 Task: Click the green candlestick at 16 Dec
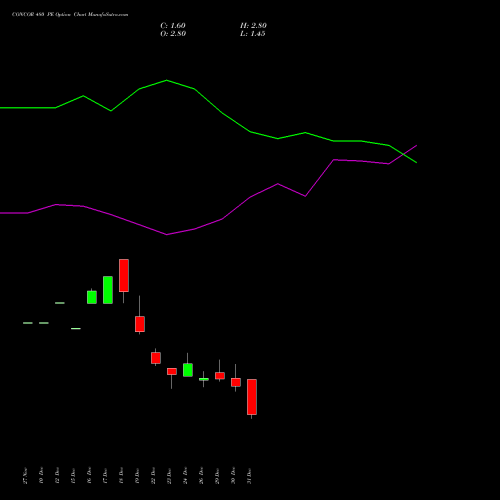click(92, 297)
